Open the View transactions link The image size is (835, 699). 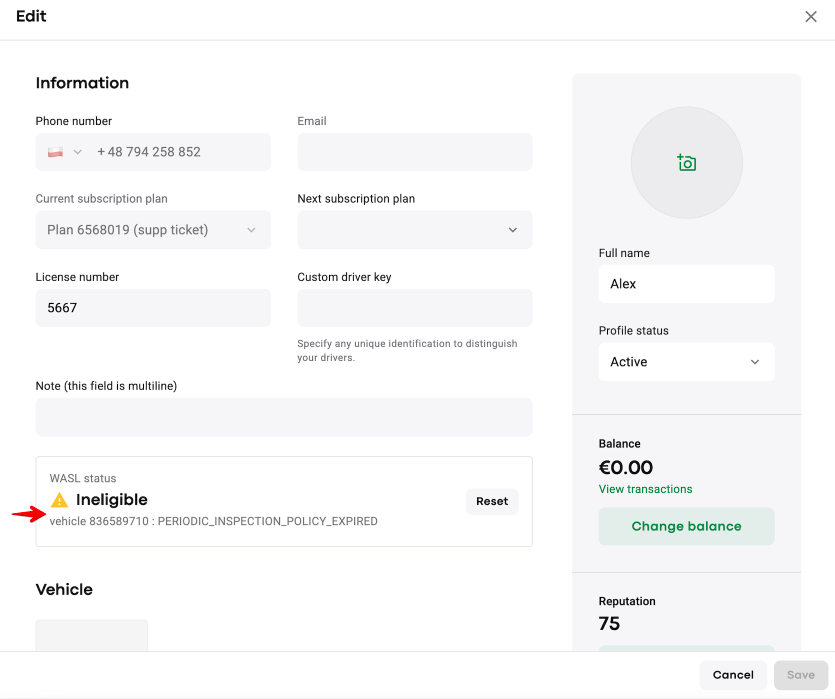645,489
